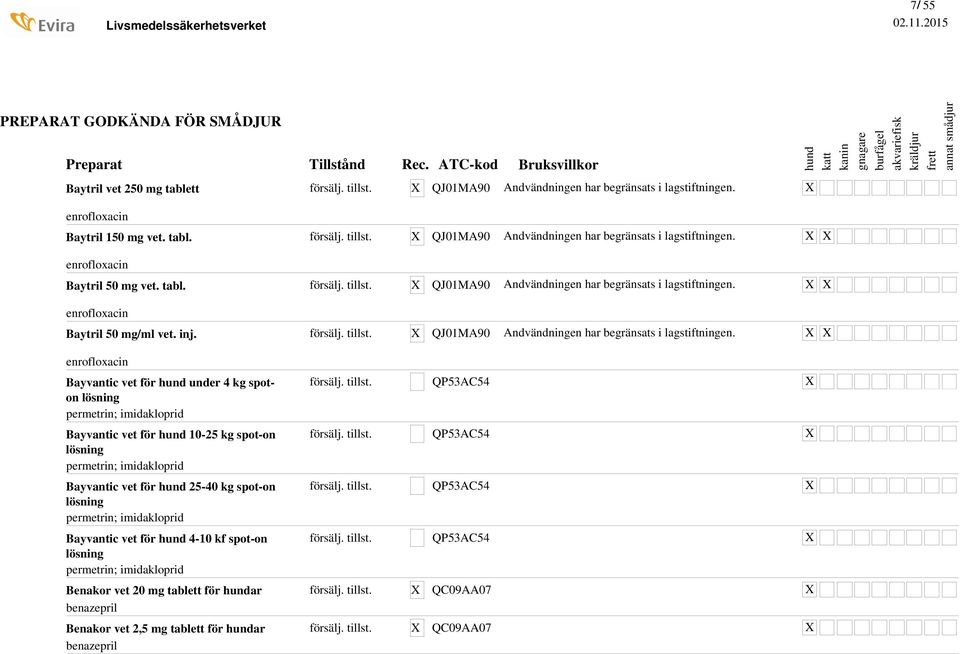Screen dimensions: 960x654
Task: Click ATC code QJ01MA90 for Baytril vet 250 mg
Action: click(460, 188)
